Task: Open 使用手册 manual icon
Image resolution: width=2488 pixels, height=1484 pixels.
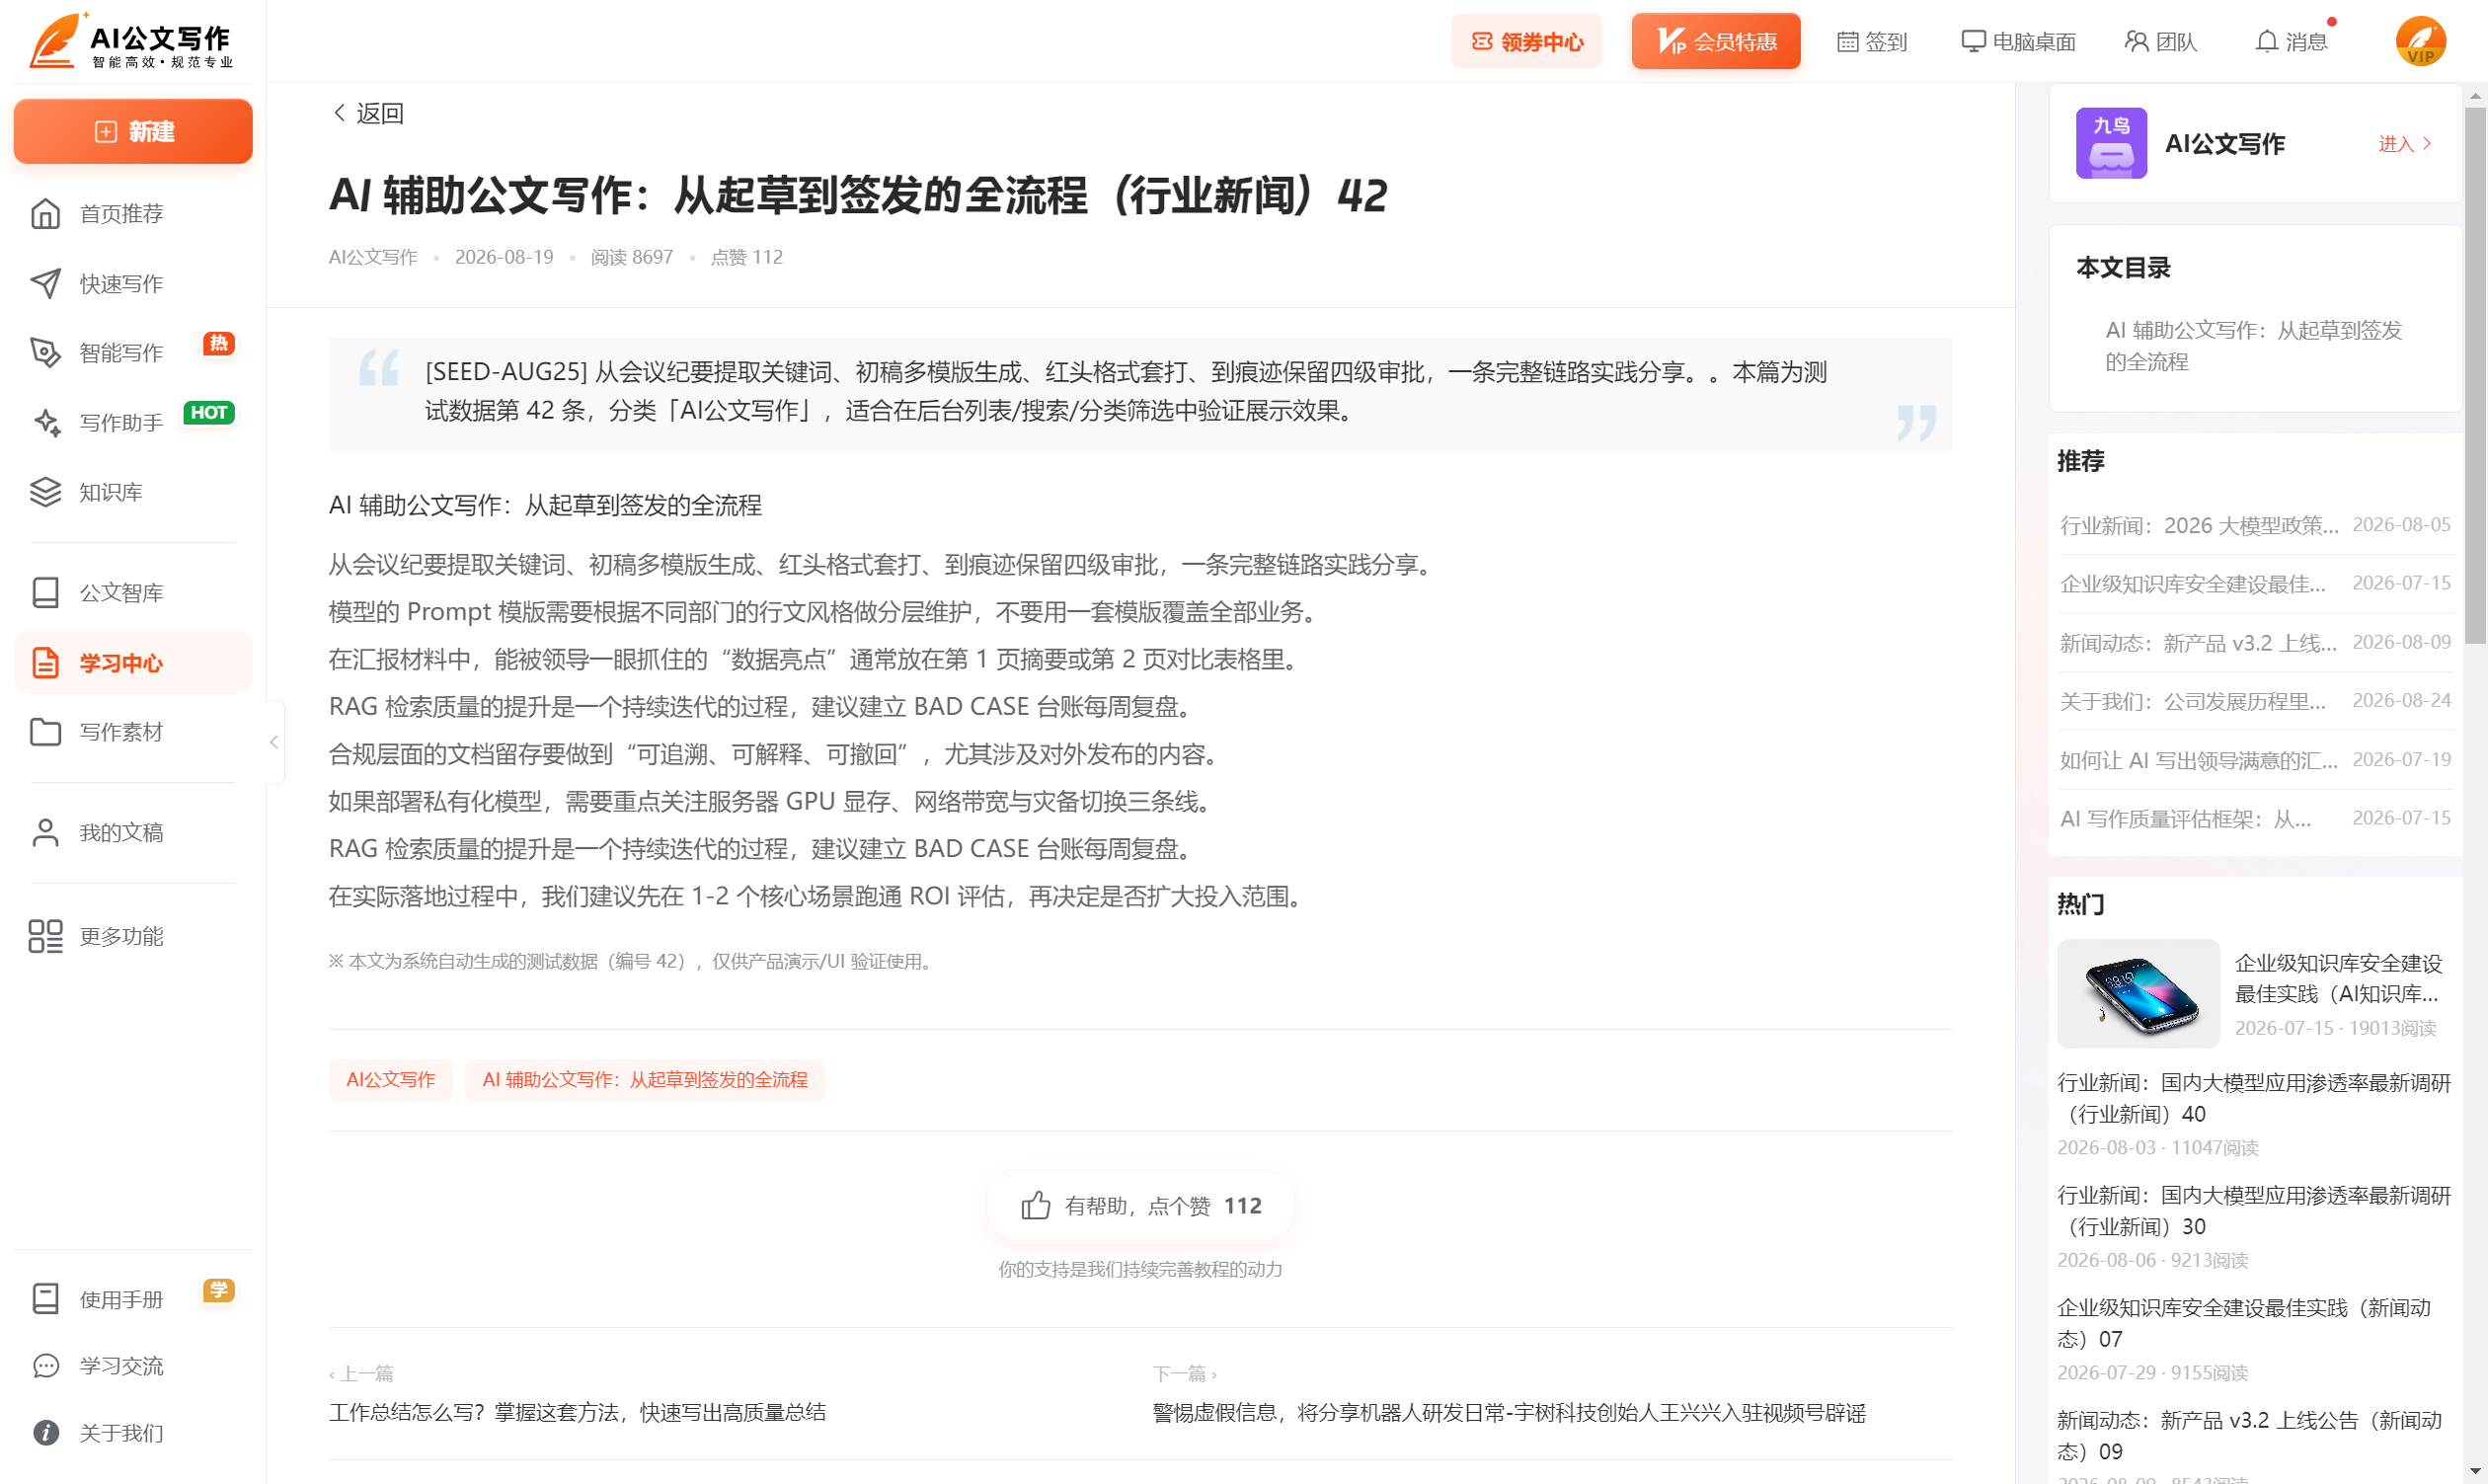Action: 46,1299
